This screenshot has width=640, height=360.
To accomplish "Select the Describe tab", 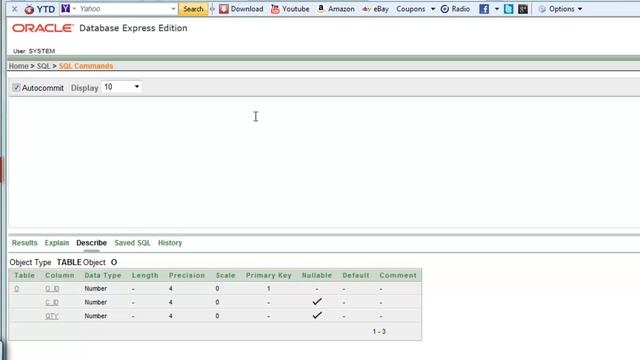I will [x=91, y=243].
